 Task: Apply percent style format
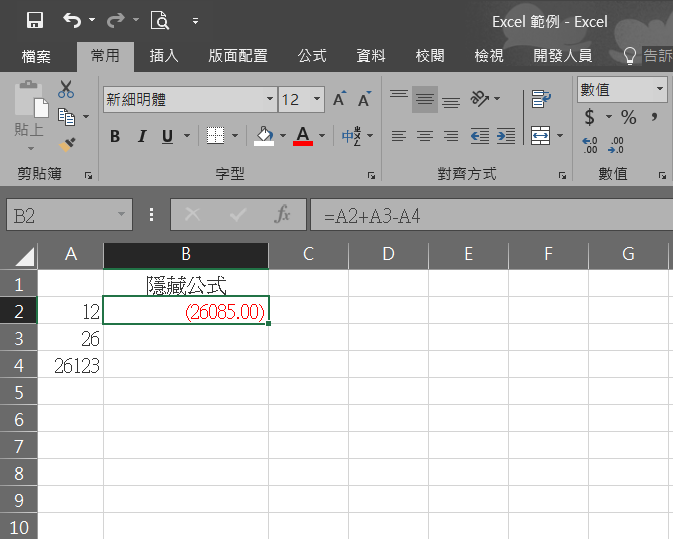(x=628, y=117)
